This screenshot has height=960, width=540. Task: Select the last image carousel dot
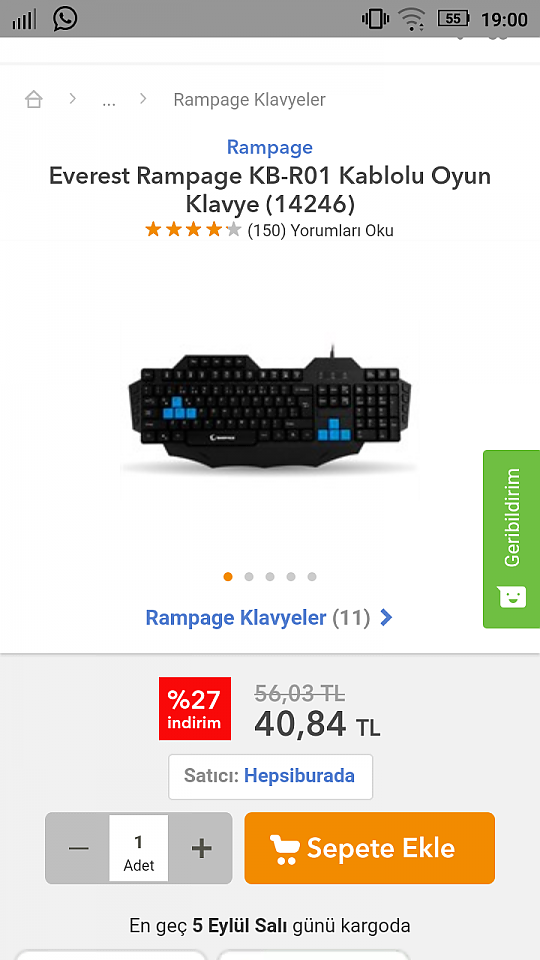tap(312, 577)
